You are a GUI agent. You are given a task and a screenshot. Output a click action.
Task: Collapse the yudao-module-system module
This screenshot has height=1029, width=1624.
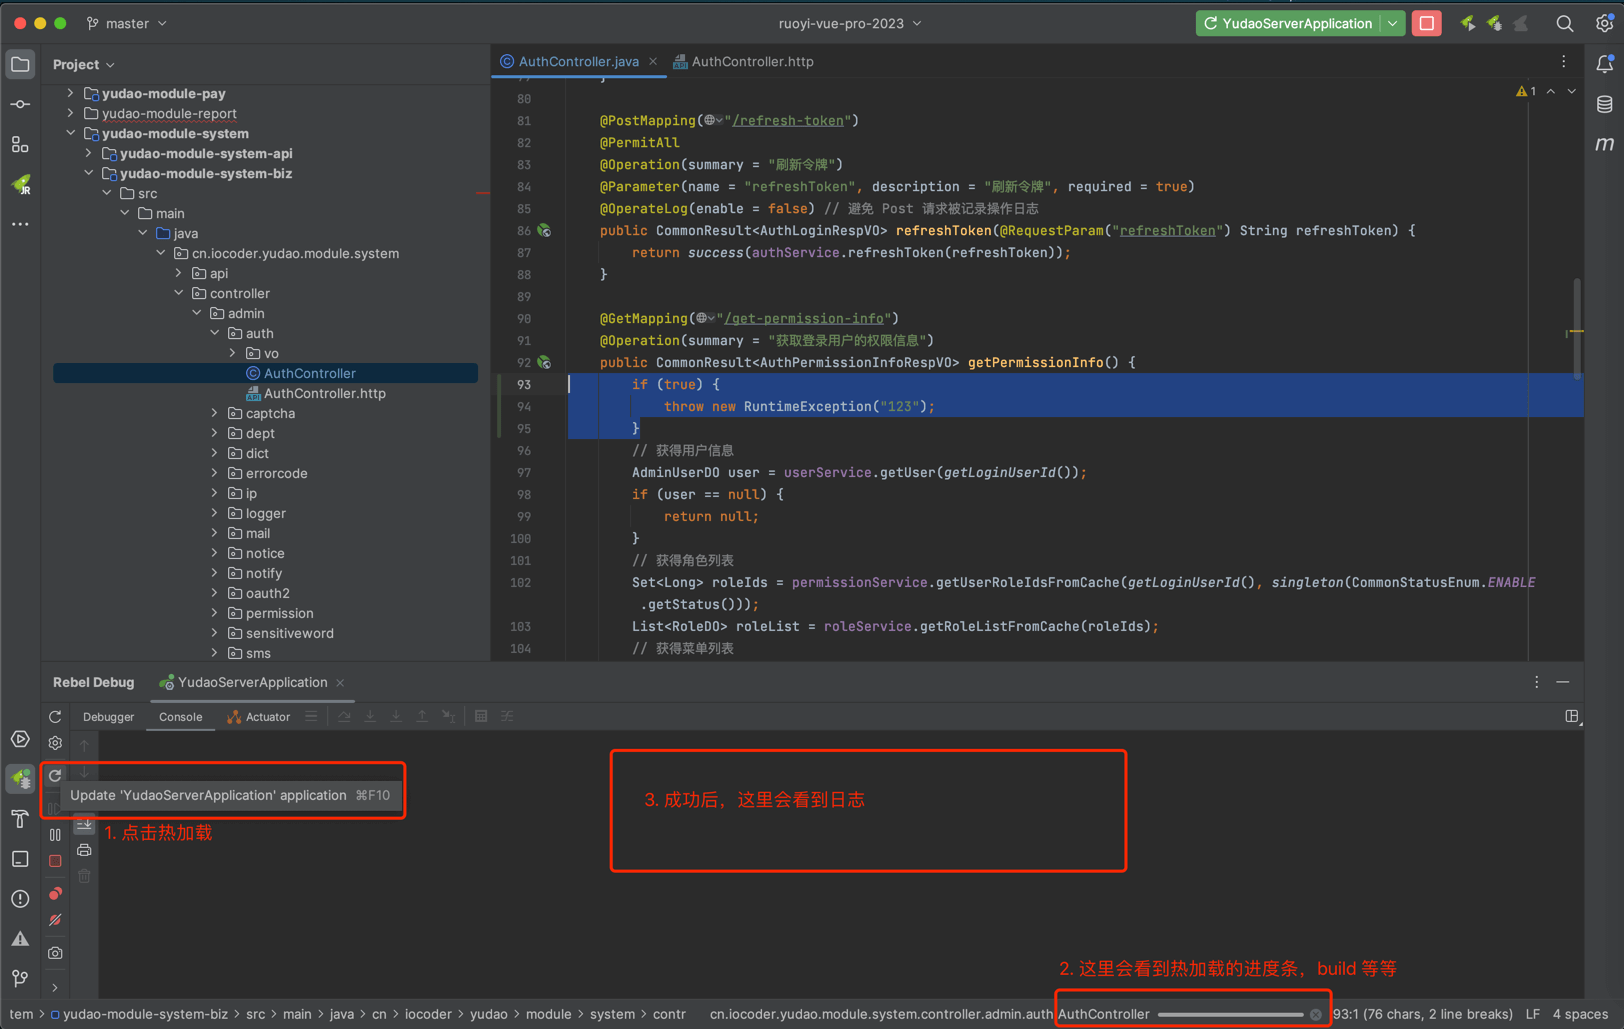tap(71, 133)
